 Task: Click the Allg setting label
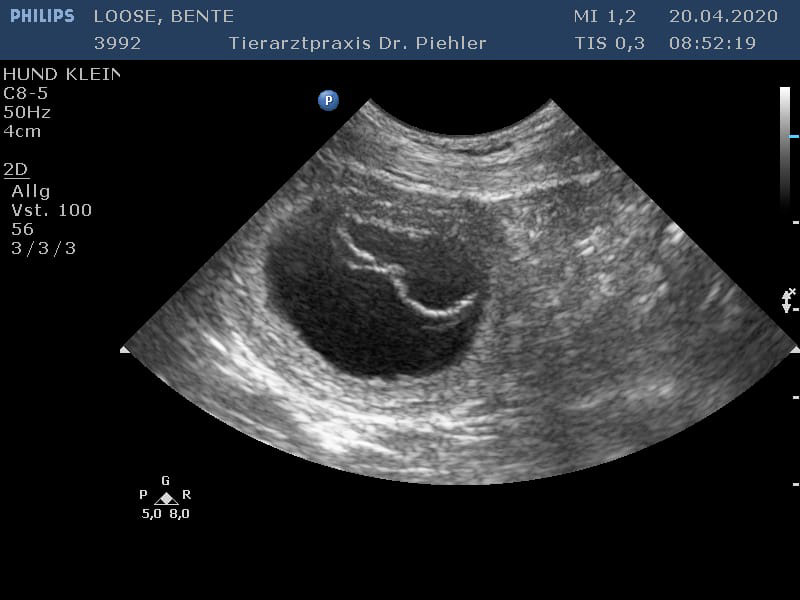pyautogui.click(x=31, y=192)
